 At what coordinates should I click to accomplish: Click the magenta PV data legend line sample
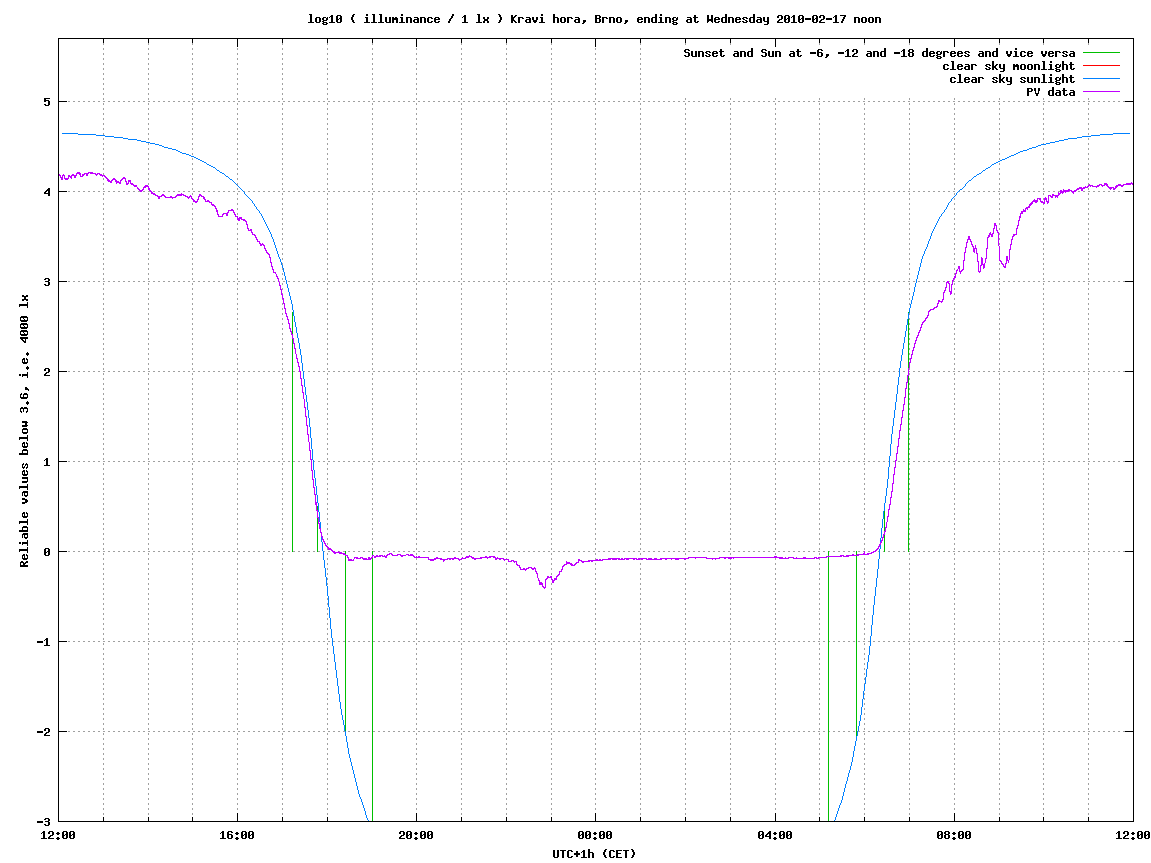[x=1101, y=92]
